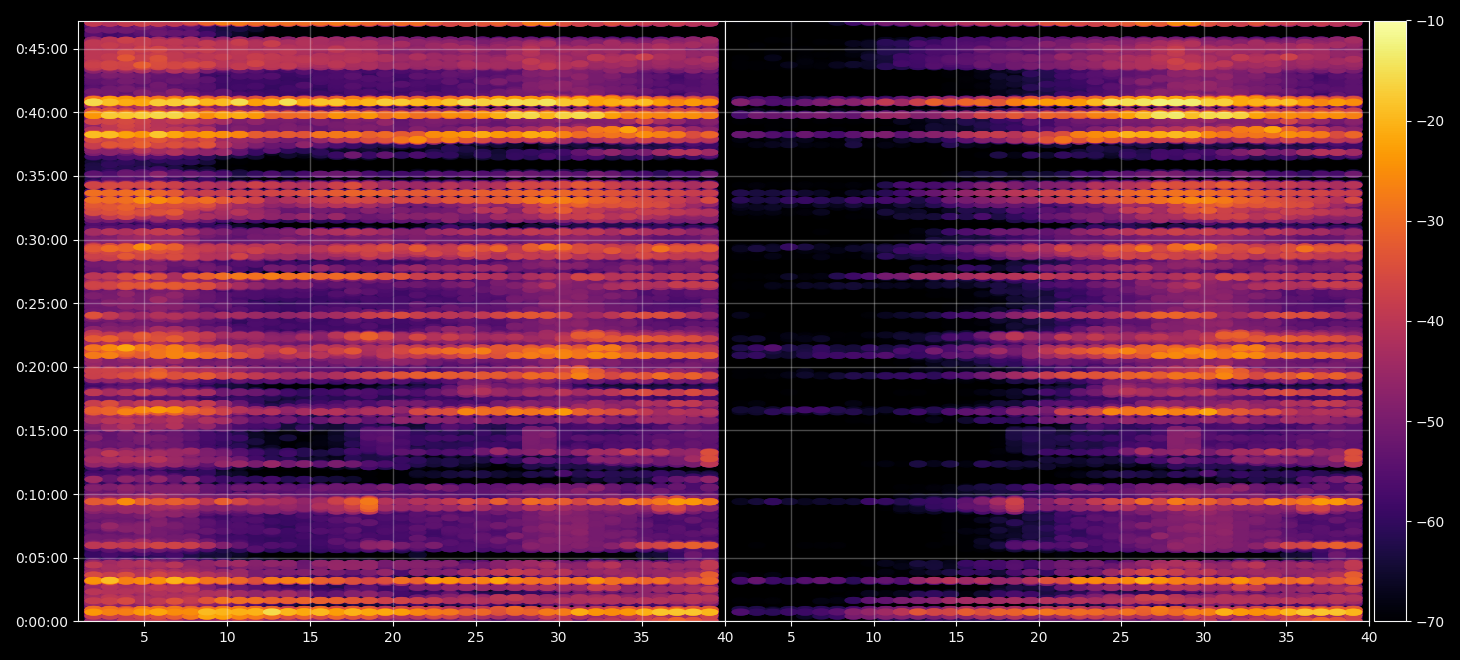The width and height of the screenshot is (1460, 660).
Task: Select the −40 colorbar tick label
Action: (1430, 321)
